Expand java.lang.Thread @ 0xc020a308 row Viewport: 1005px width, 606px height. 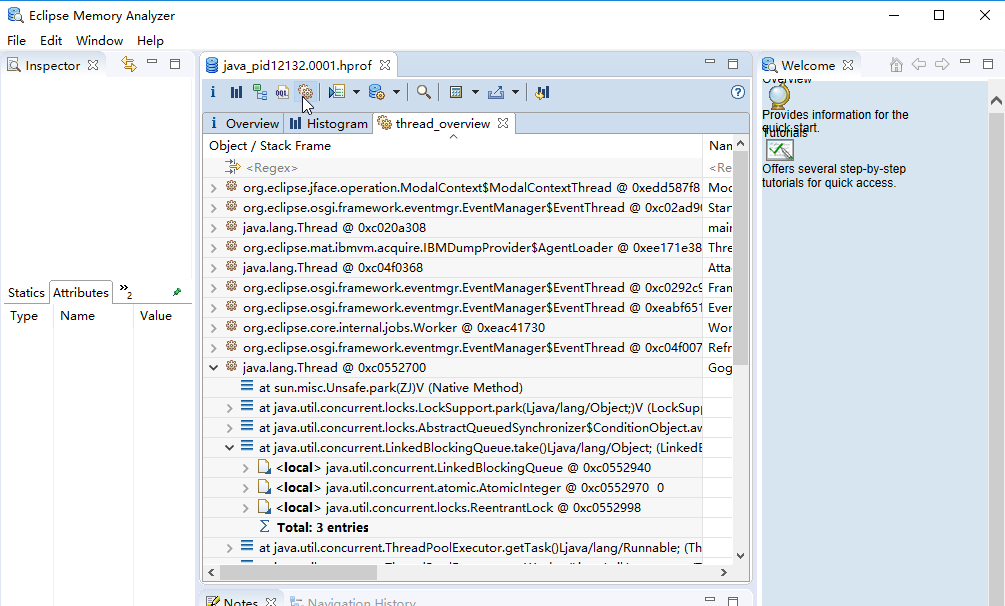point(213,228)
